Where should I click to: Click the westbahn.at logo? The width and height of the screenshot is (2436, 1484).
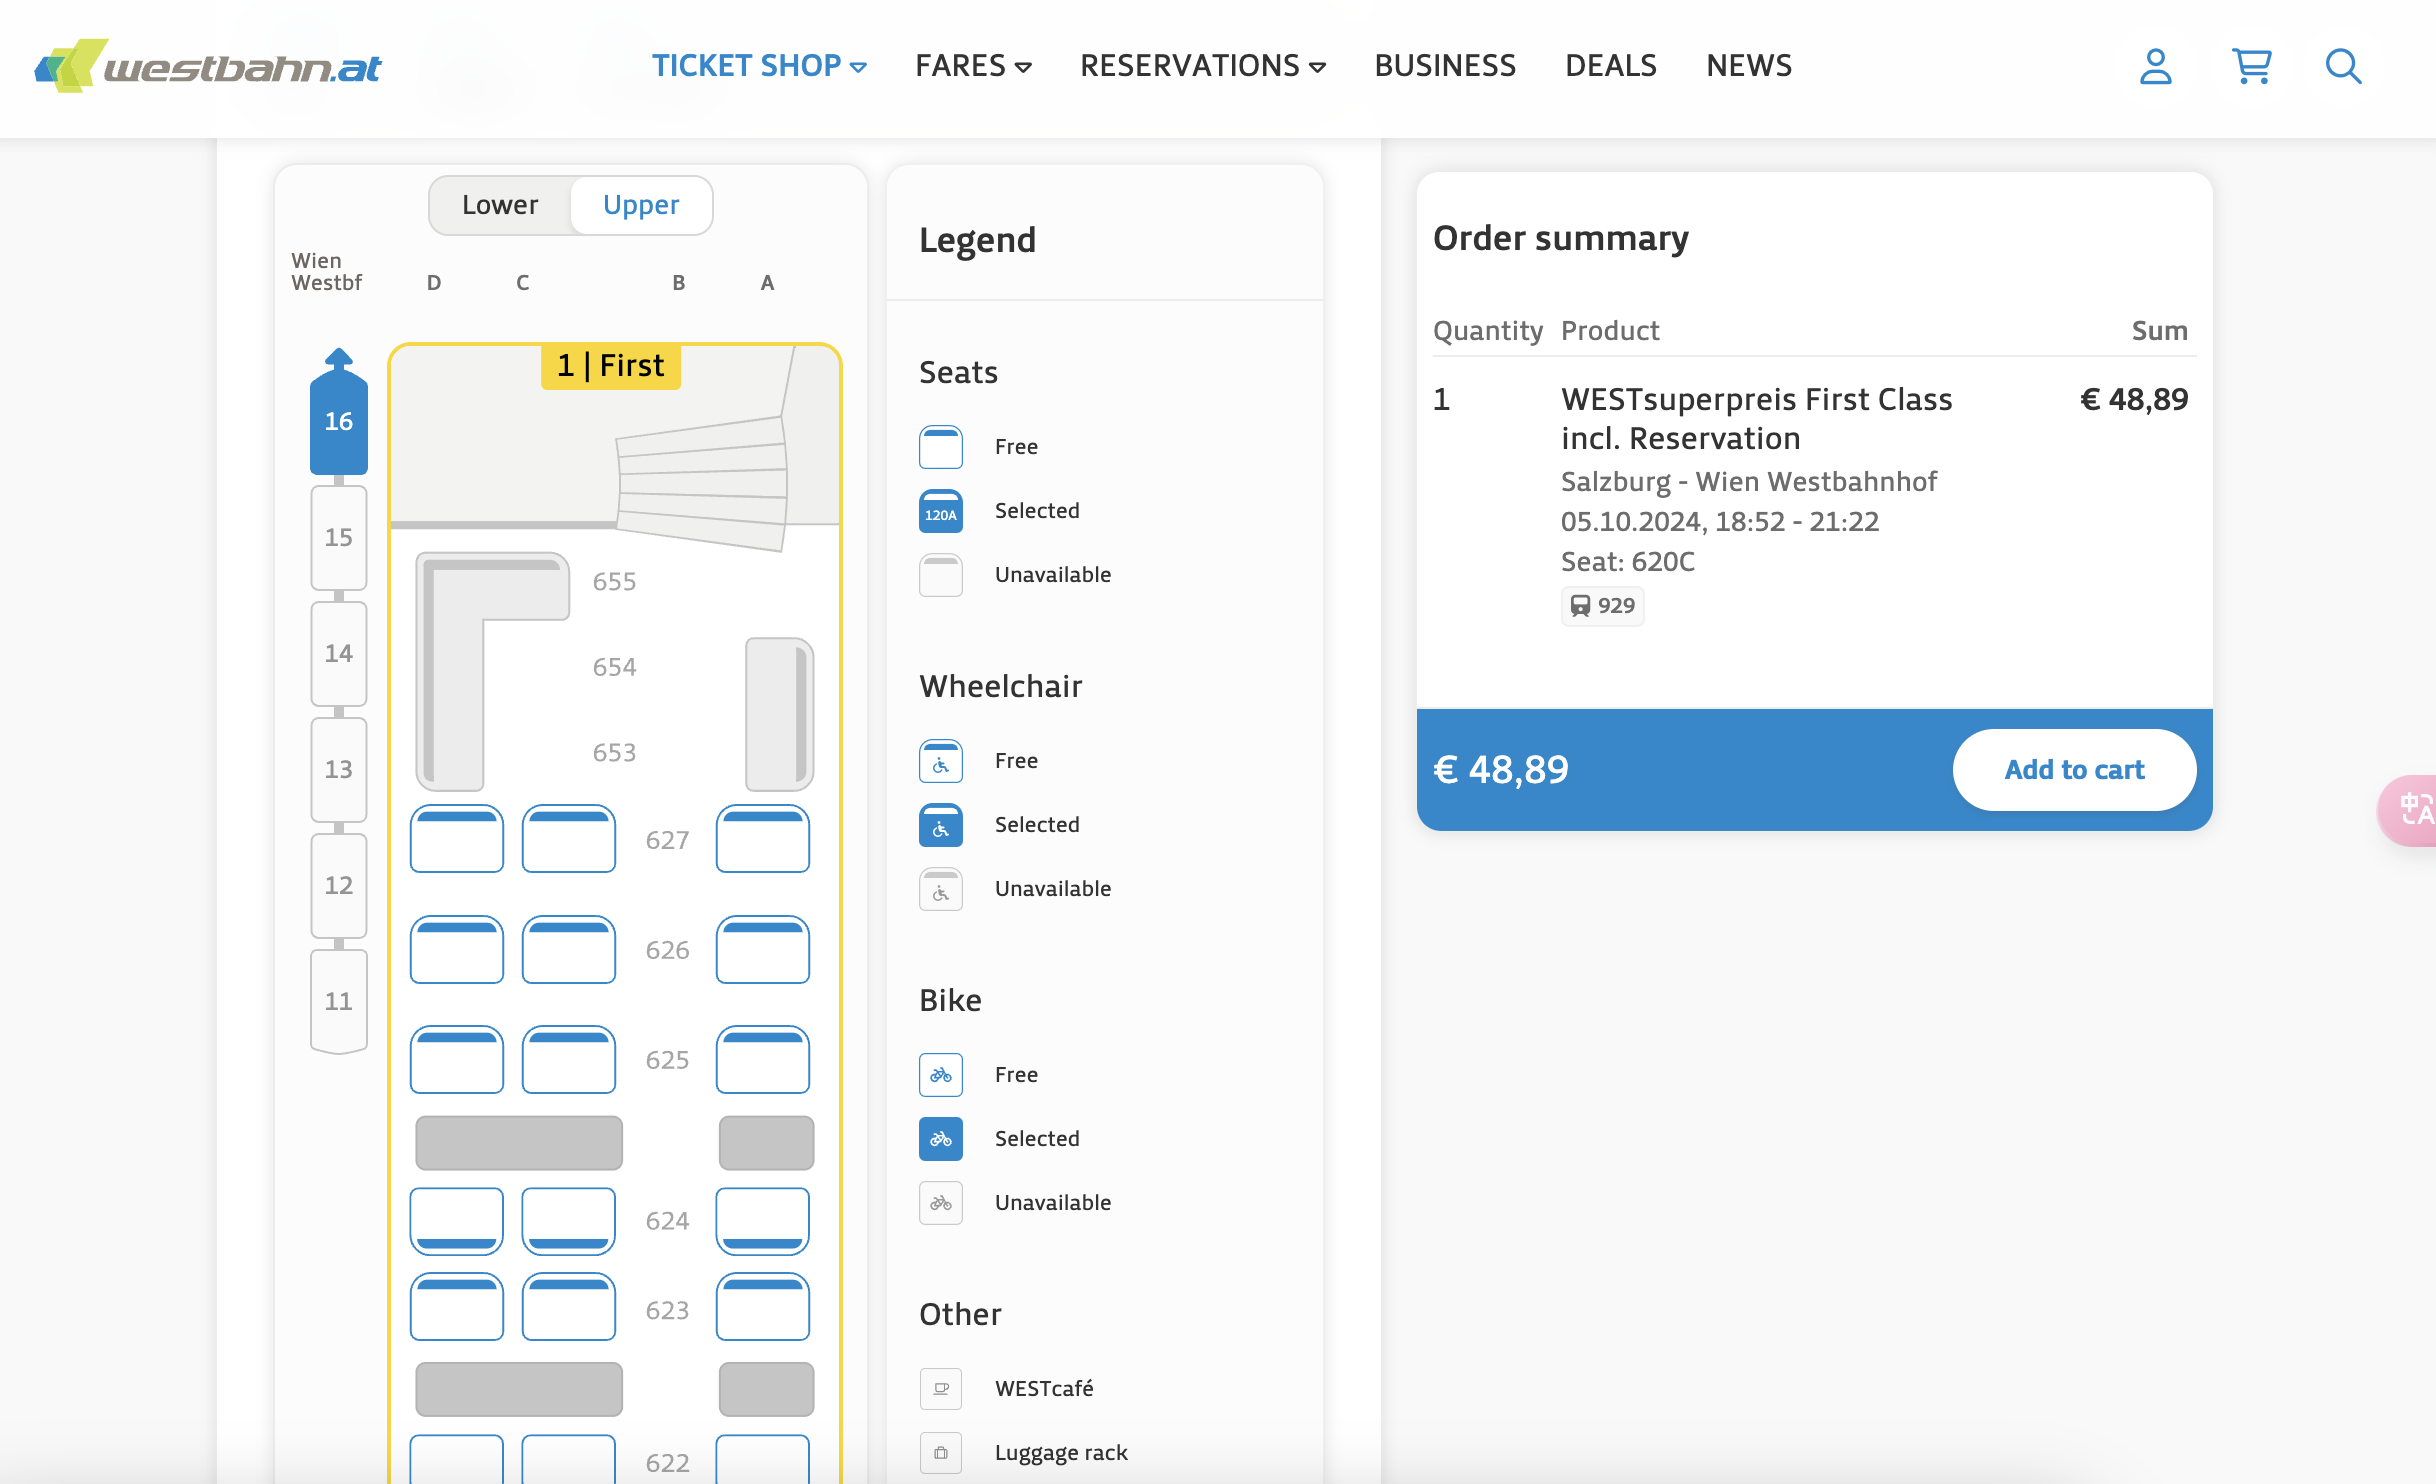pyautogui.click(x=208, y=66)
